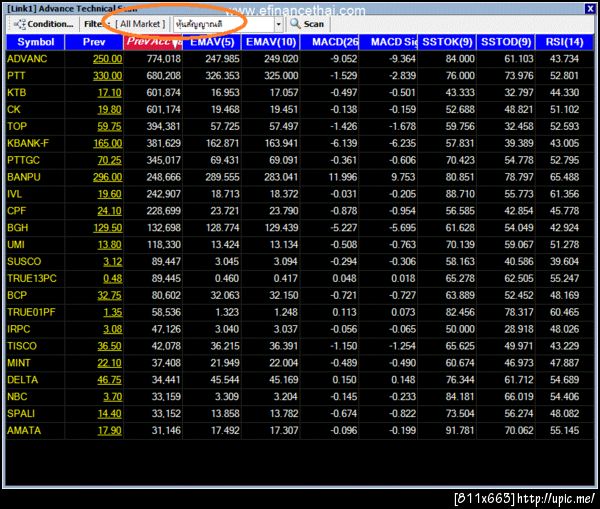Sort by Symbol column header

(x=36, y=42)
